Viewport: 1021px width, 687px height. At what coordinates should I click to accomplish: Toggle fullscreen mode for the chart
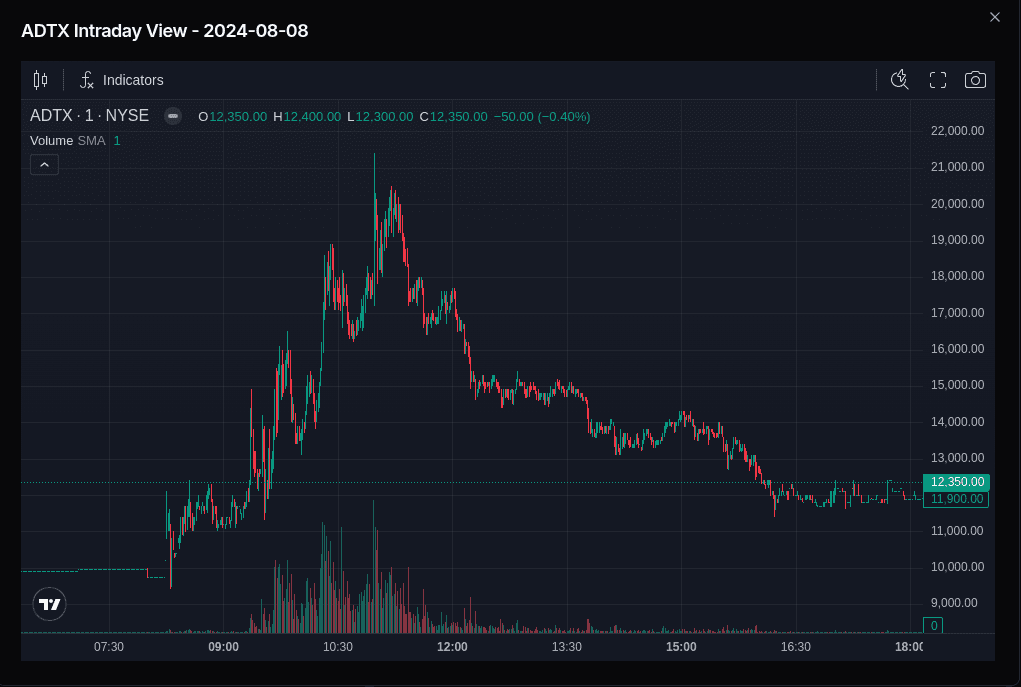[938, 80]
